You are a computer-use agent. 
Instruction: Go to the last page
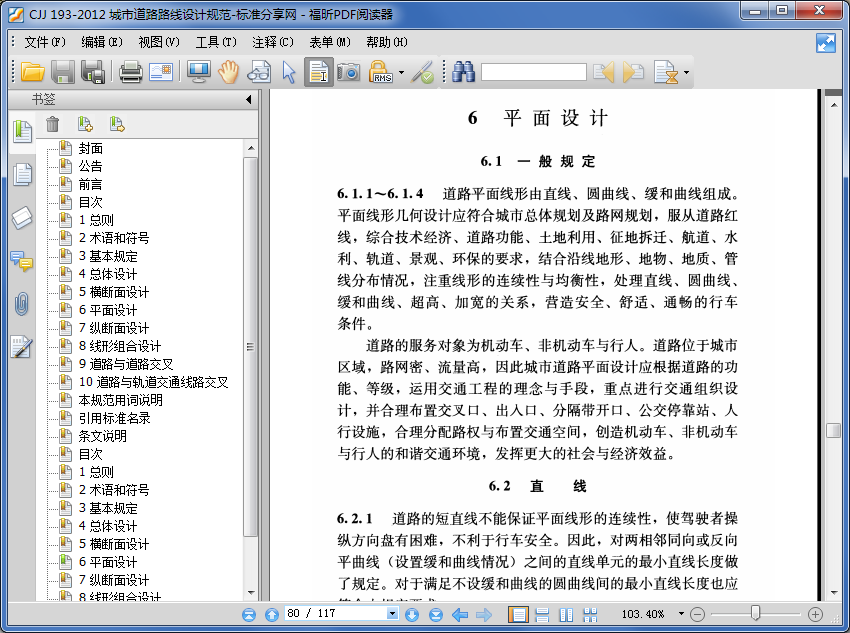436,614
